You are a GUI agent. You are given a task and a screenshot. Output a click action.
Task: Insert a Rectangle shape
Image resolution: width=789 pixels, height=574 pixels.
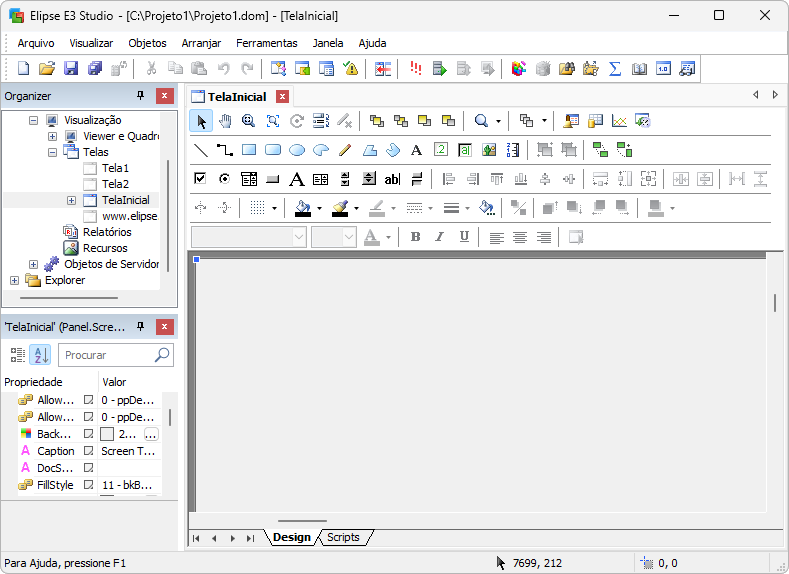click(249, 150)
